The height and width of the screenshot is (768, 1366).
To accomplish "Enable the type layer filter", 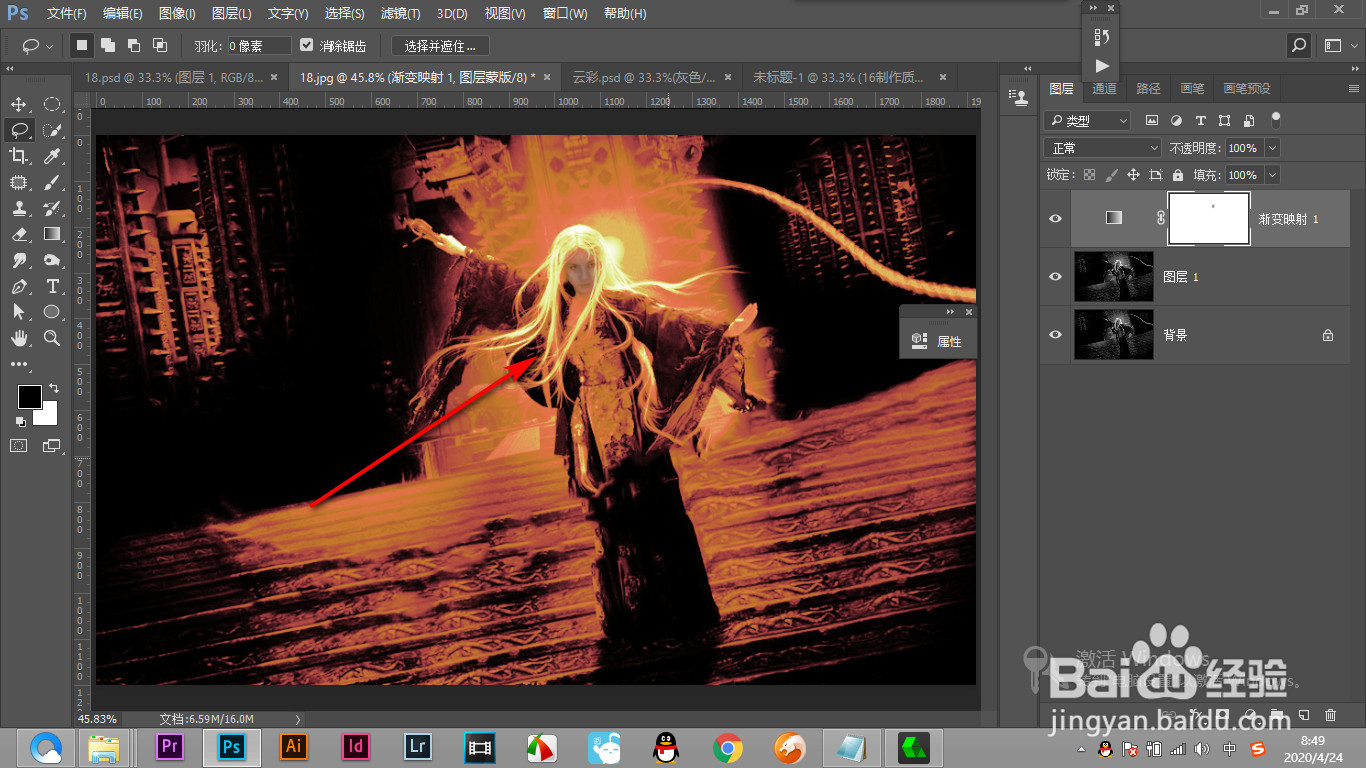I will coord(1200,120).
